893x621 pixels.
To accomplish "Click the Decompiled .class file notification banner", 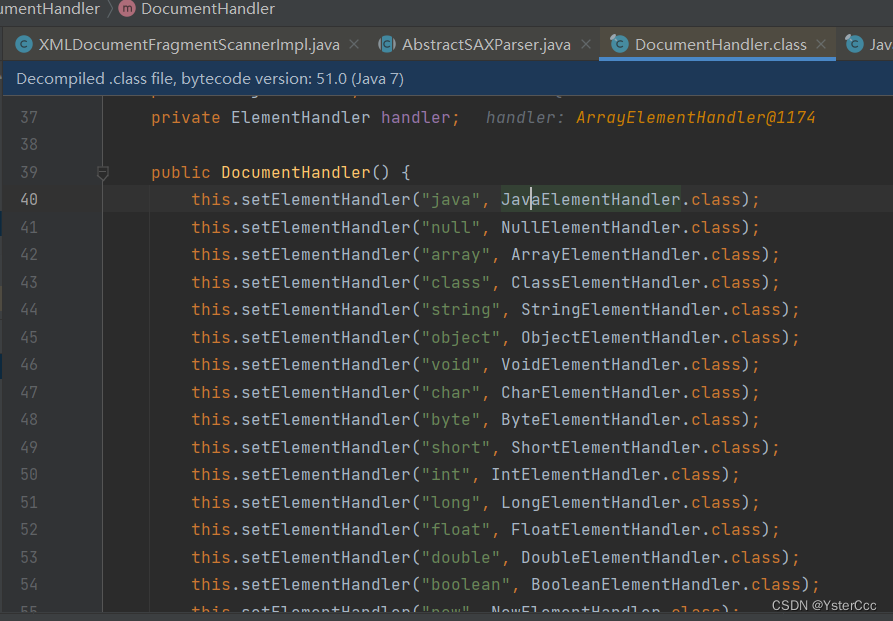I will tap(447, 79).
